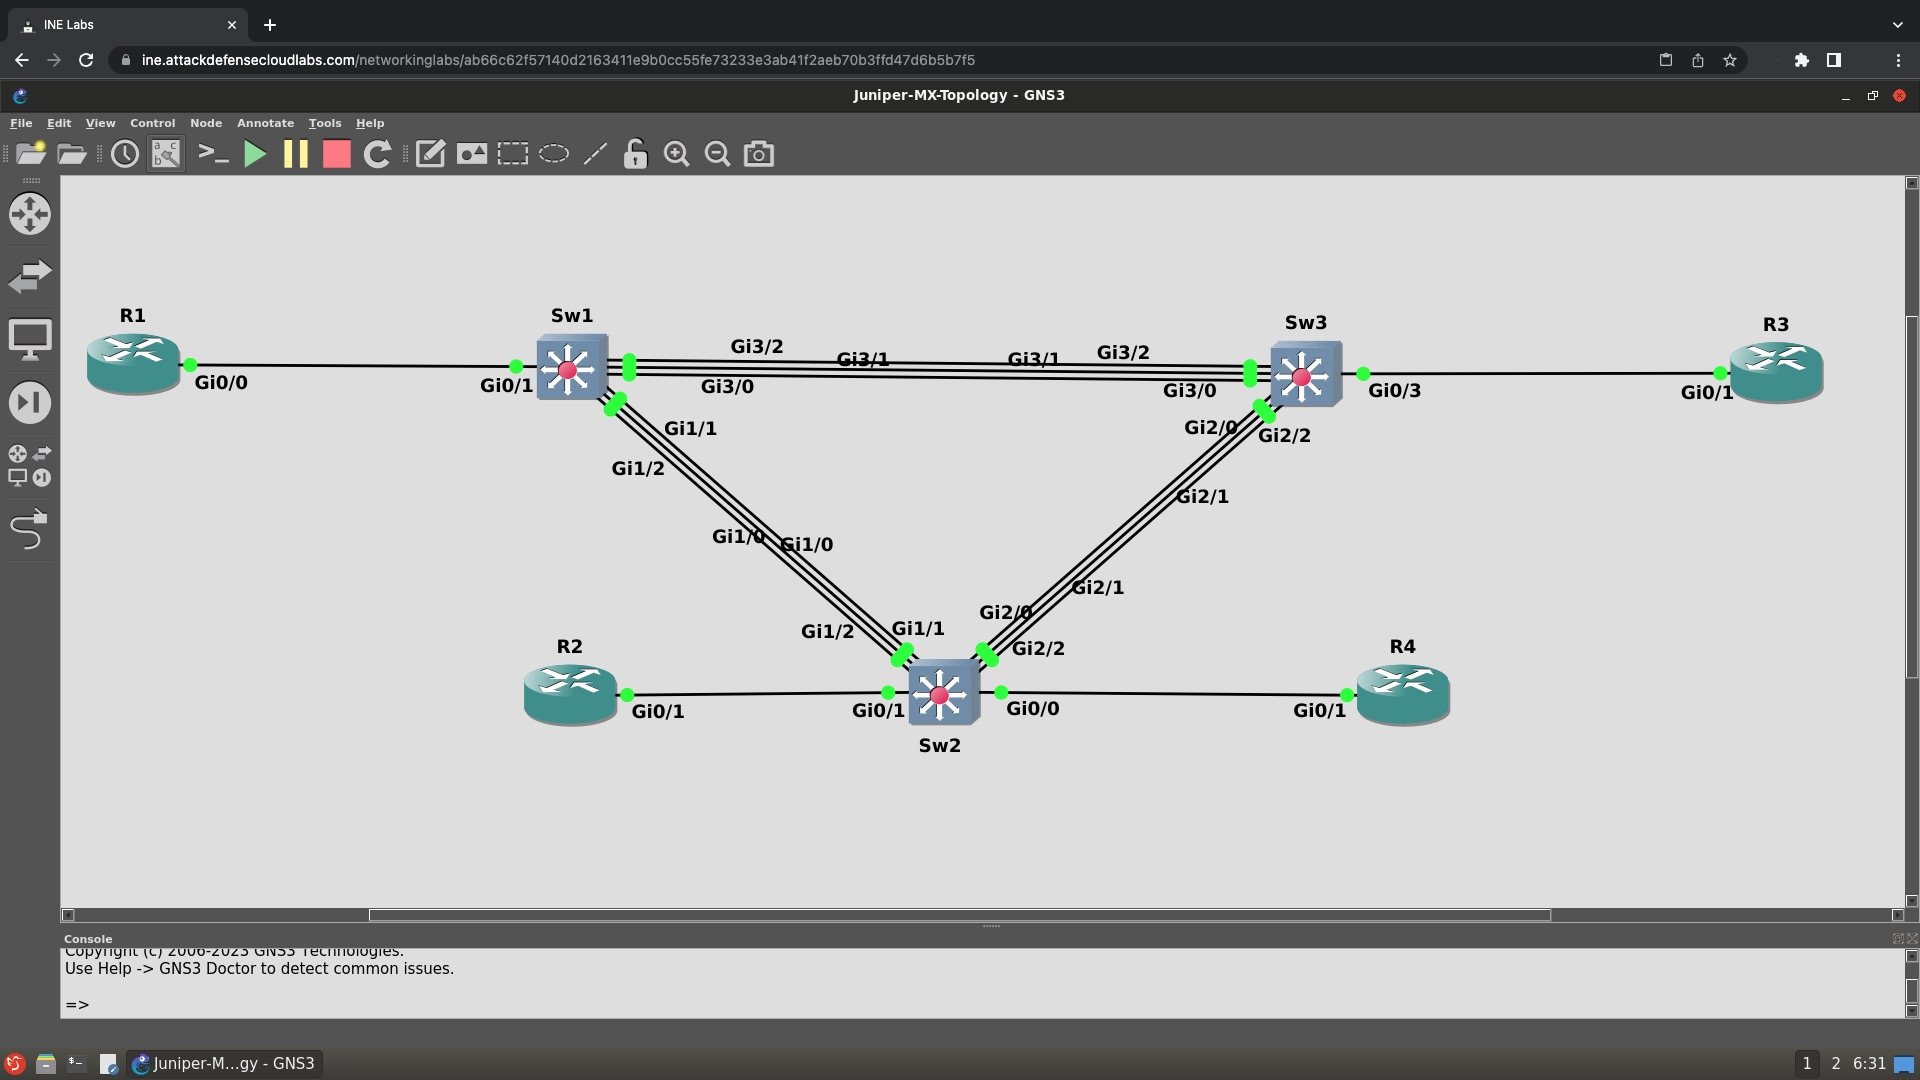Take a screenshot with the camera icon
Viewport: 1920px width, 1080px height.
[759, 154]
